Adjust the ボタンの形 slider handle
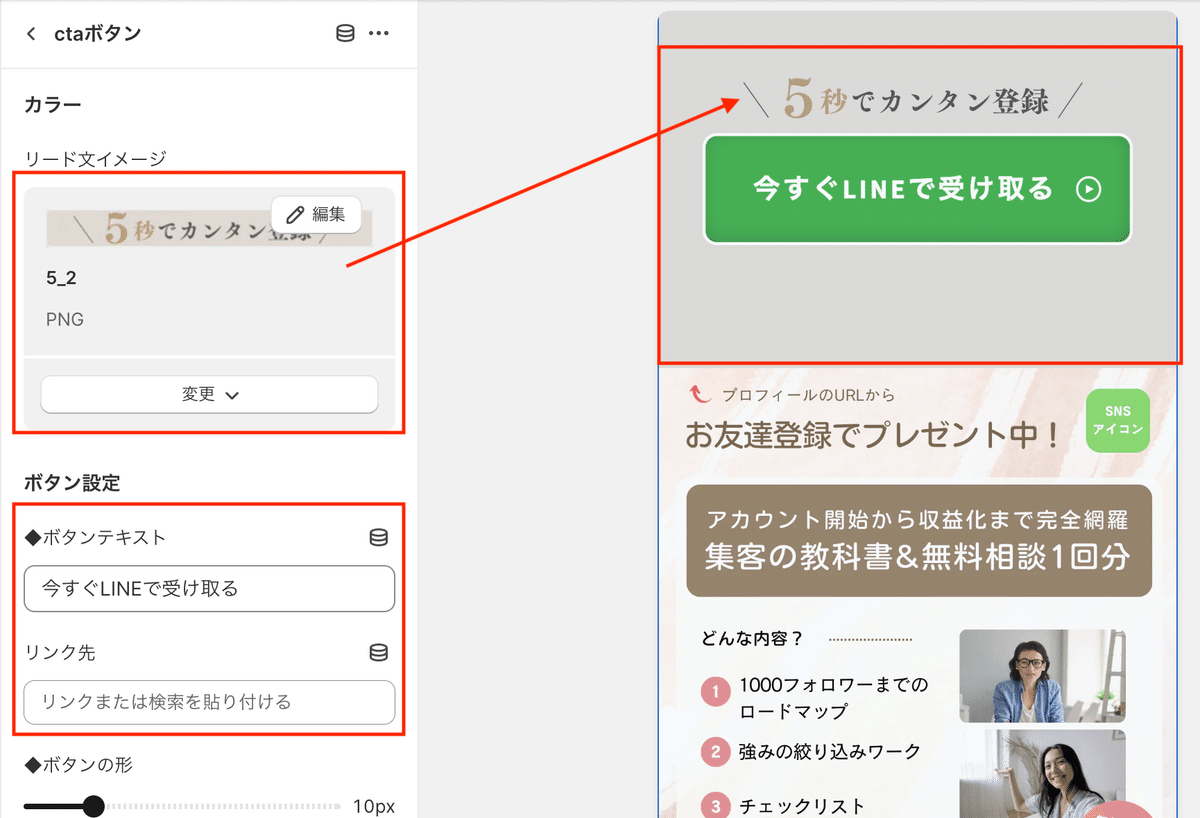Screen dimensions: 1200x818 pyautogui.click(x=93, y=806)
